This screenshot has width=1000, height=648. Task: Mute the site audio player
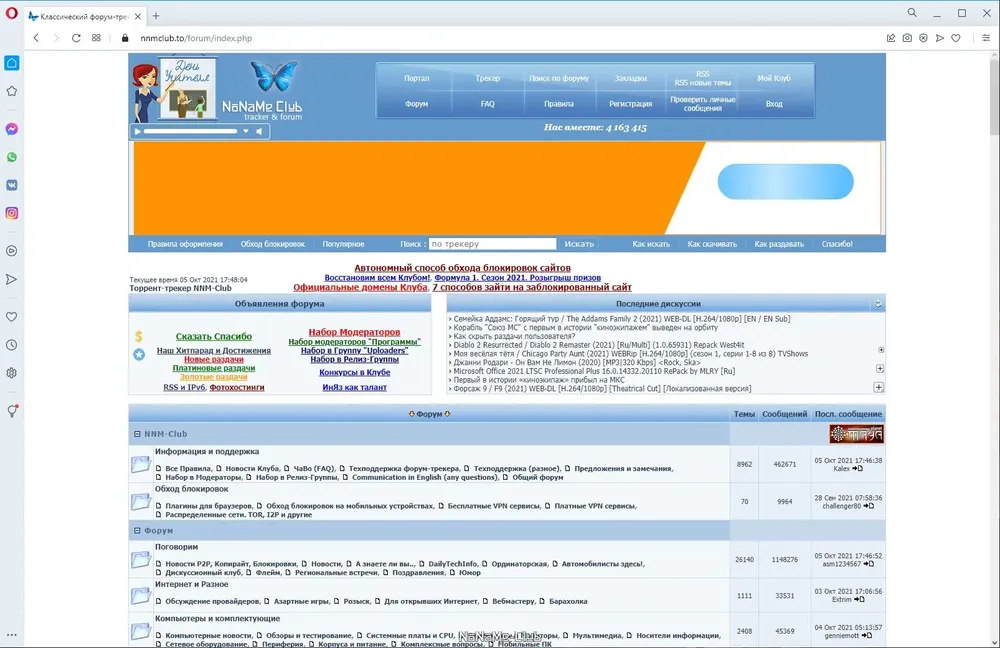(x=260, y=131)
